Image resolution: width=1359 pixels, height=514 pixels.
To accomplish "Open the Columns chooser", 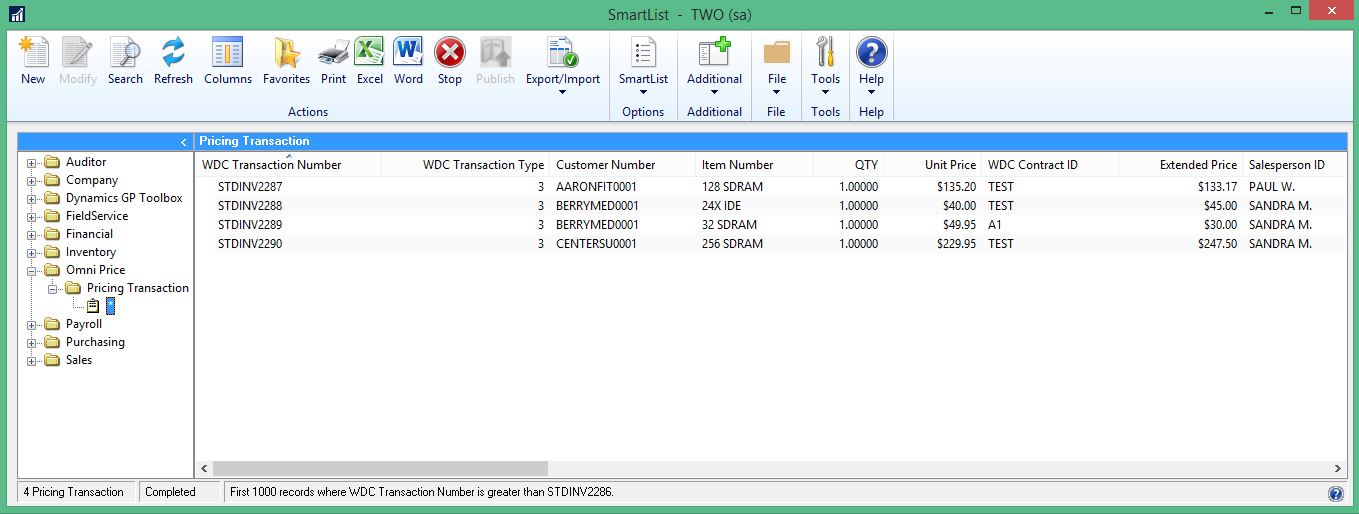I will point(228,61).
